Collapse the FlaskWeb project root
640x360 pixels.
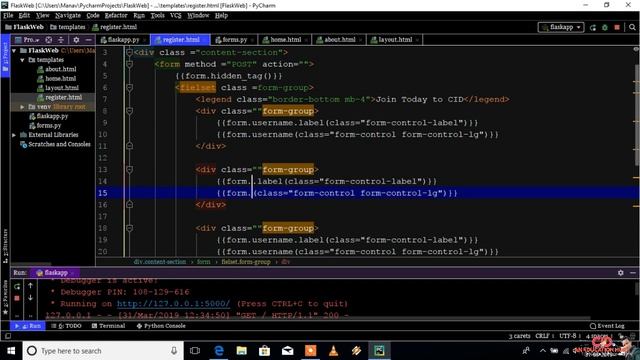pos(14,51)
